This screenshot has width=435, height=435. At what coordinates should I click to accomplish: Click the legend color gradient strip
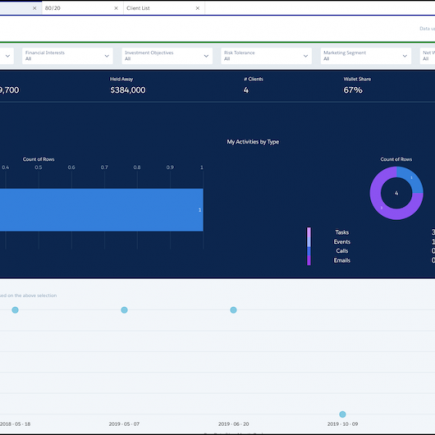(x=309, y=246)
